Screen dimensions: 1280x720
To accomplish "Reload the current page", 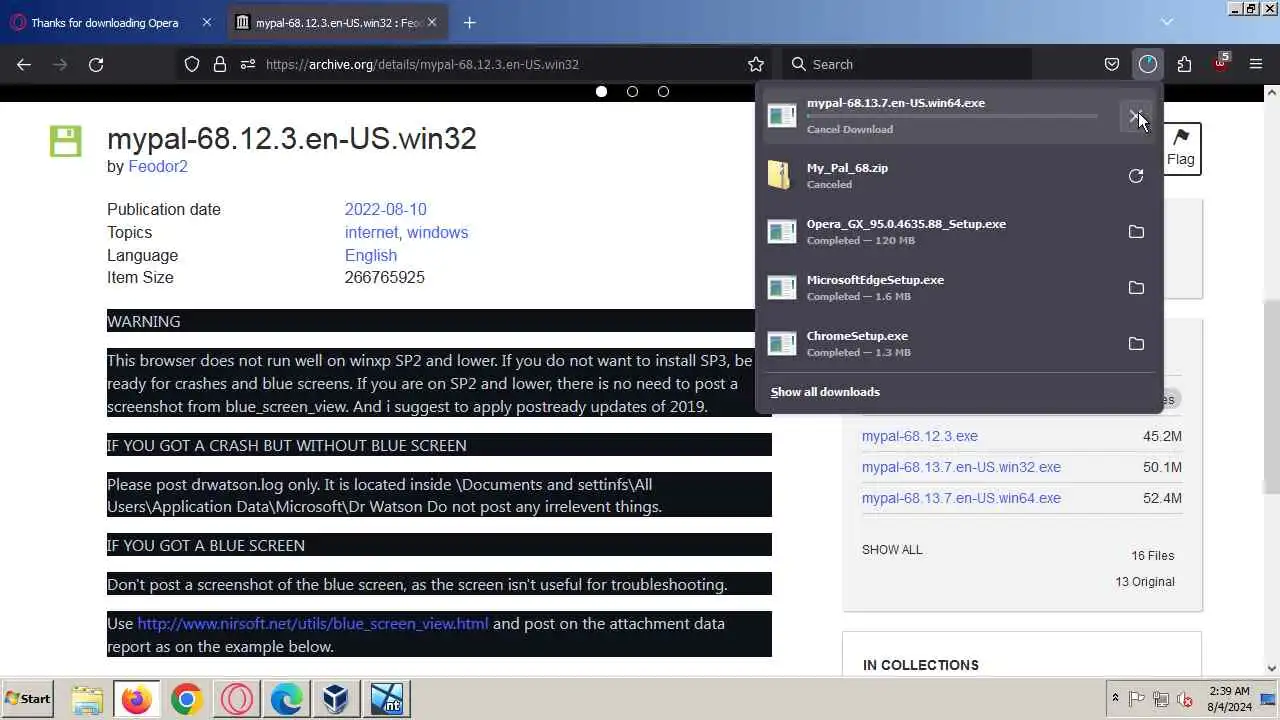I will coord(96,64).
